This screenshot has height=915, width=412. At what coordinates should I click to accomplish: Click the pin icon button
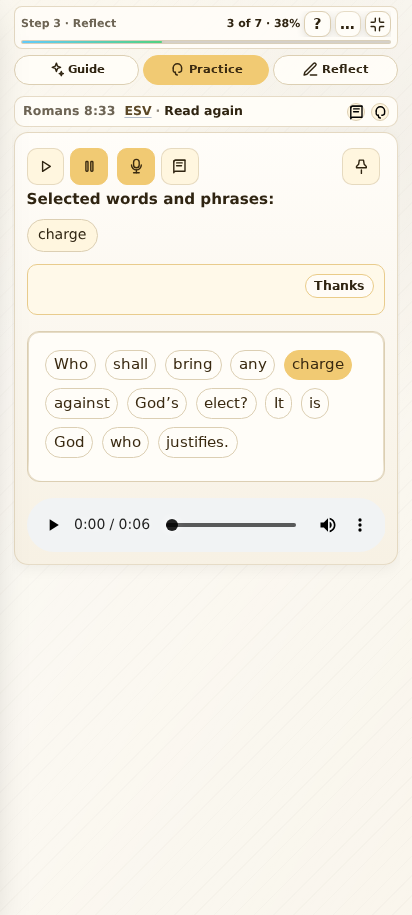click(x=361, y=166)
